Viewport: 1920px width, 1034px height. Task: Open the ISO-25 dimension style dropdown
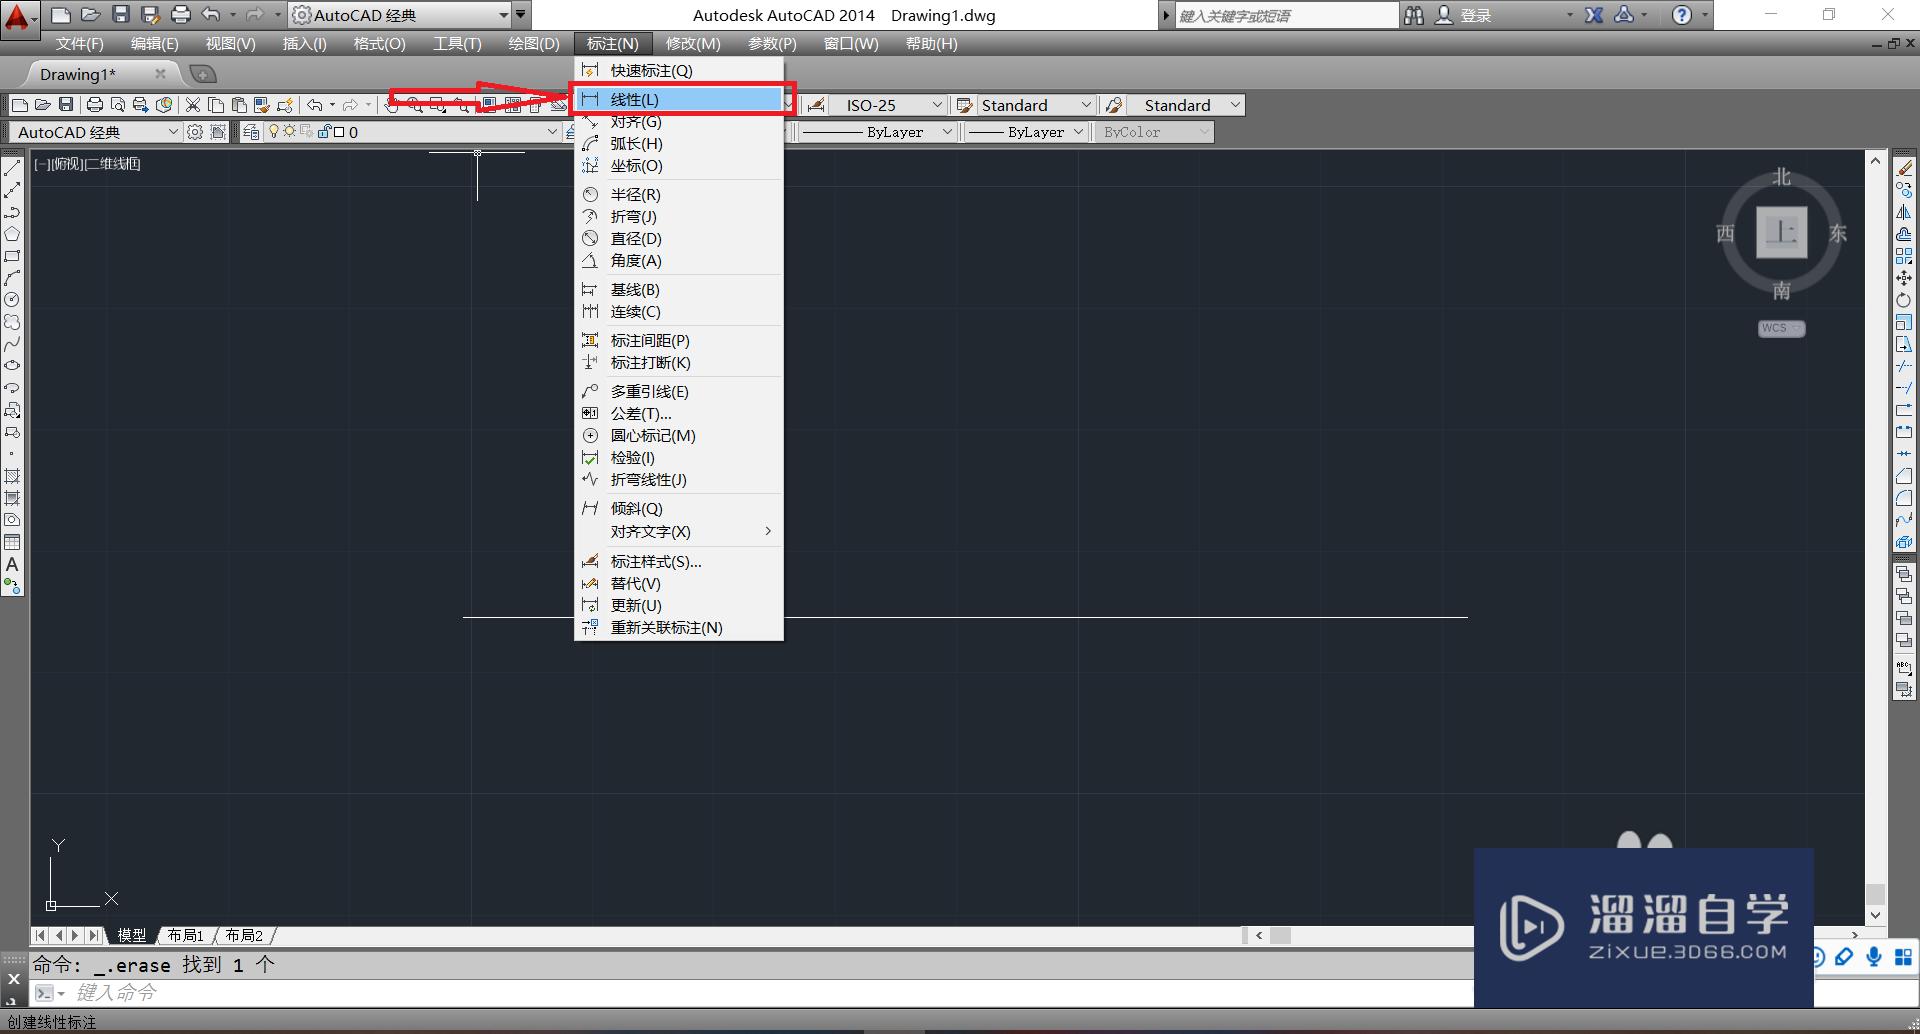point(887,105)
